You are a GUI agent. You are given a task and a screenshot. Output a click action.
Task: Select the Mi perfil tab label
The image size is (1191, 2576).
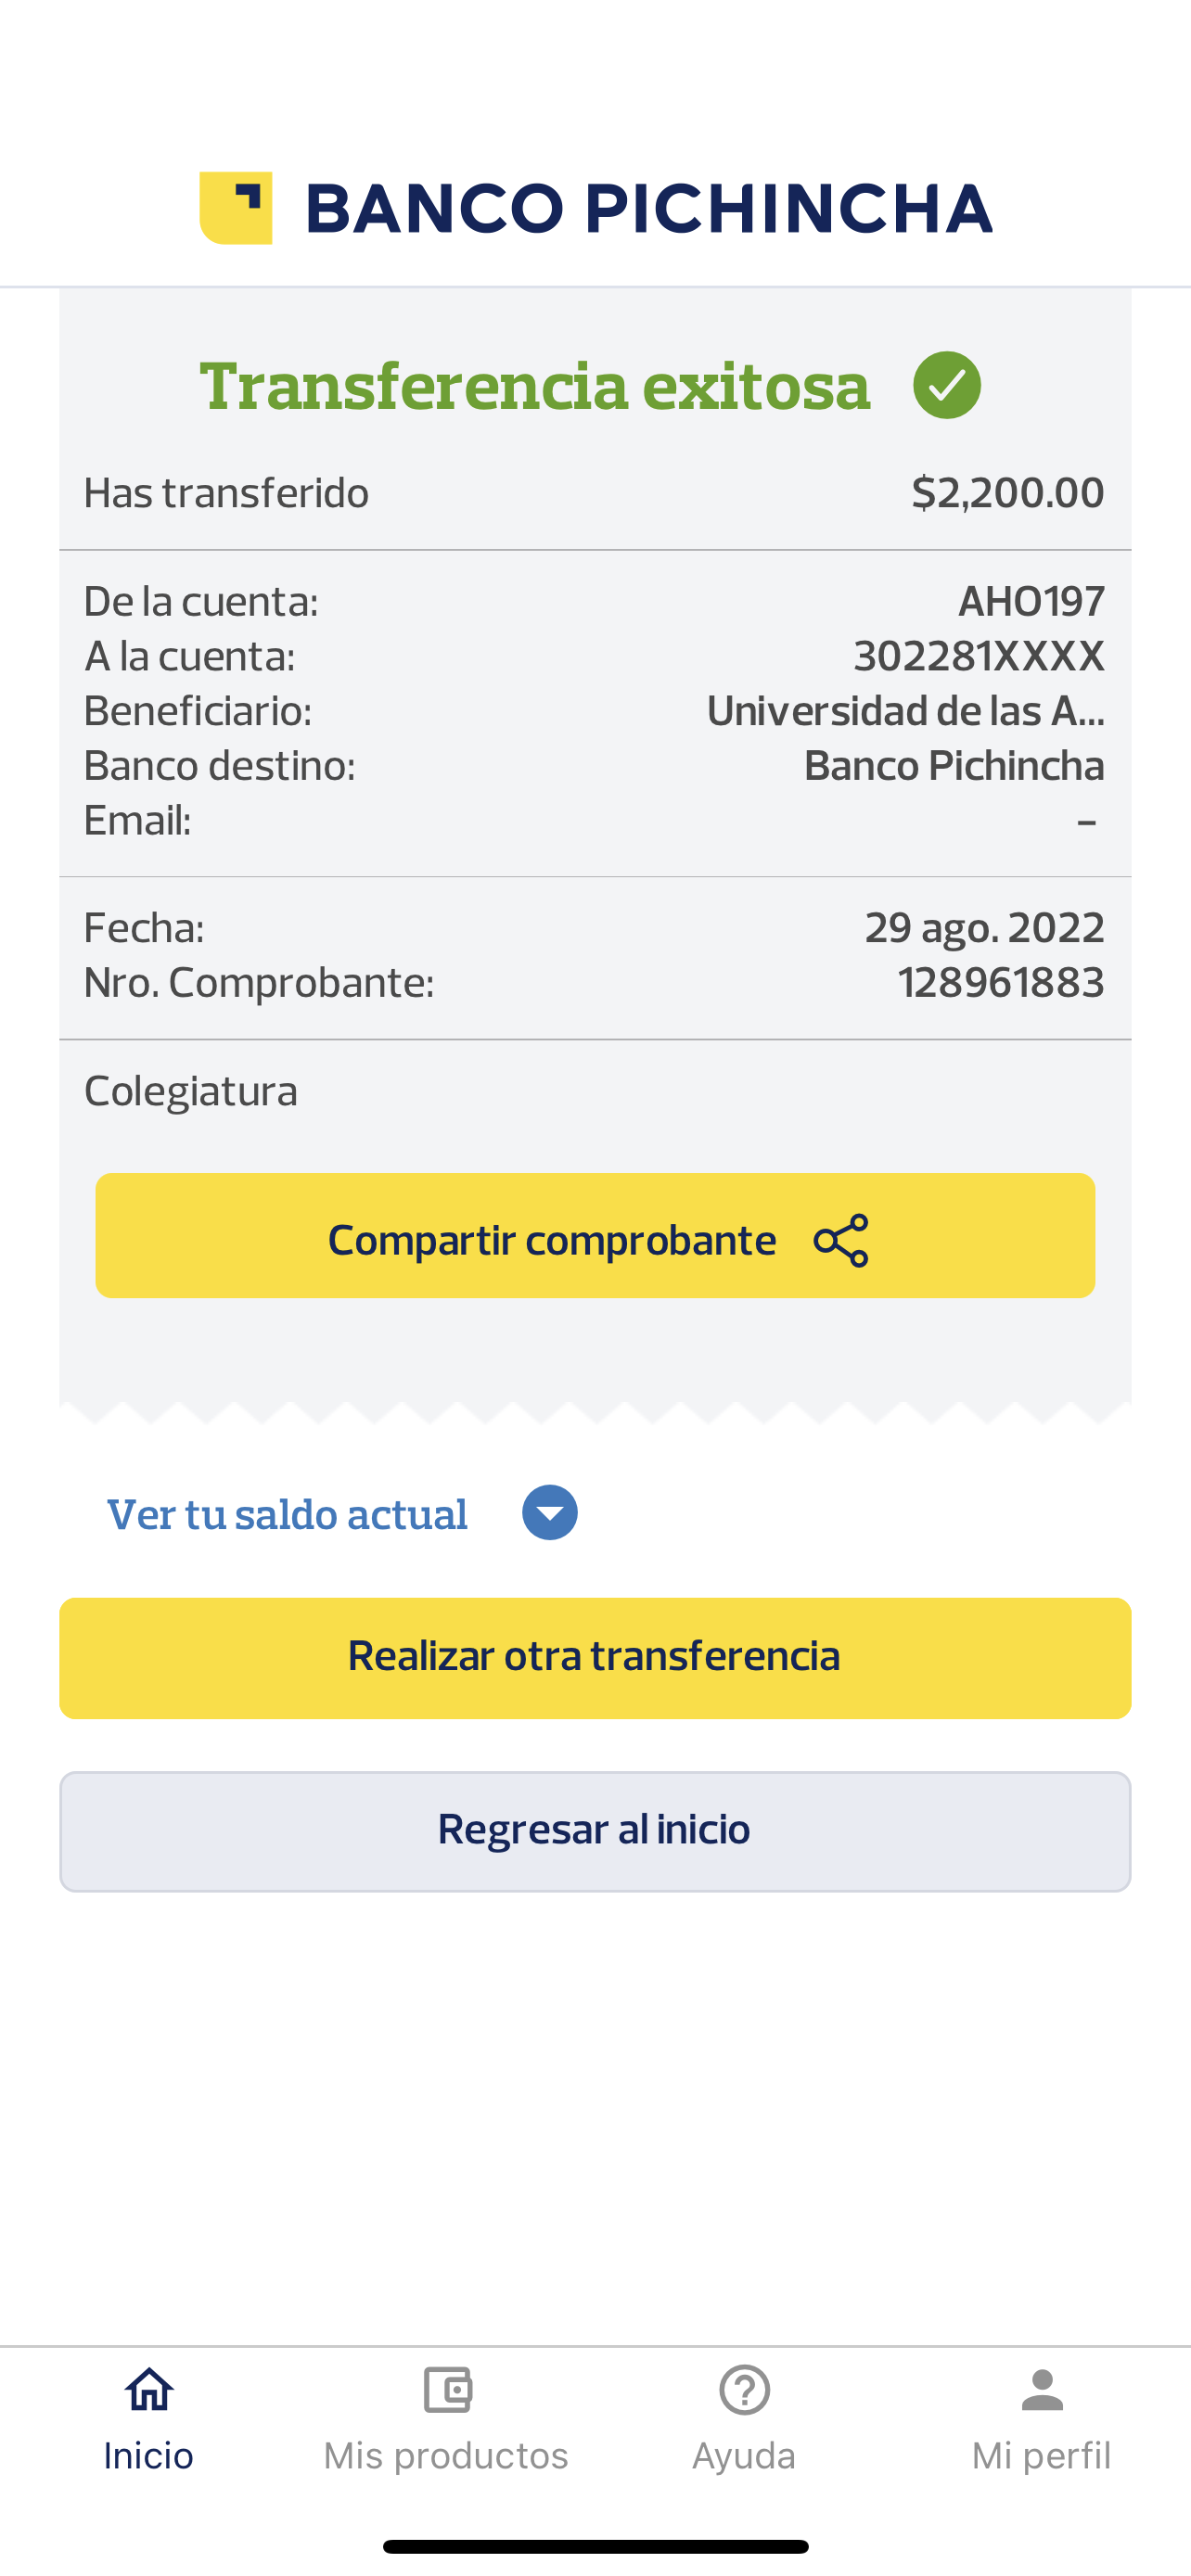point(1041,2456)
